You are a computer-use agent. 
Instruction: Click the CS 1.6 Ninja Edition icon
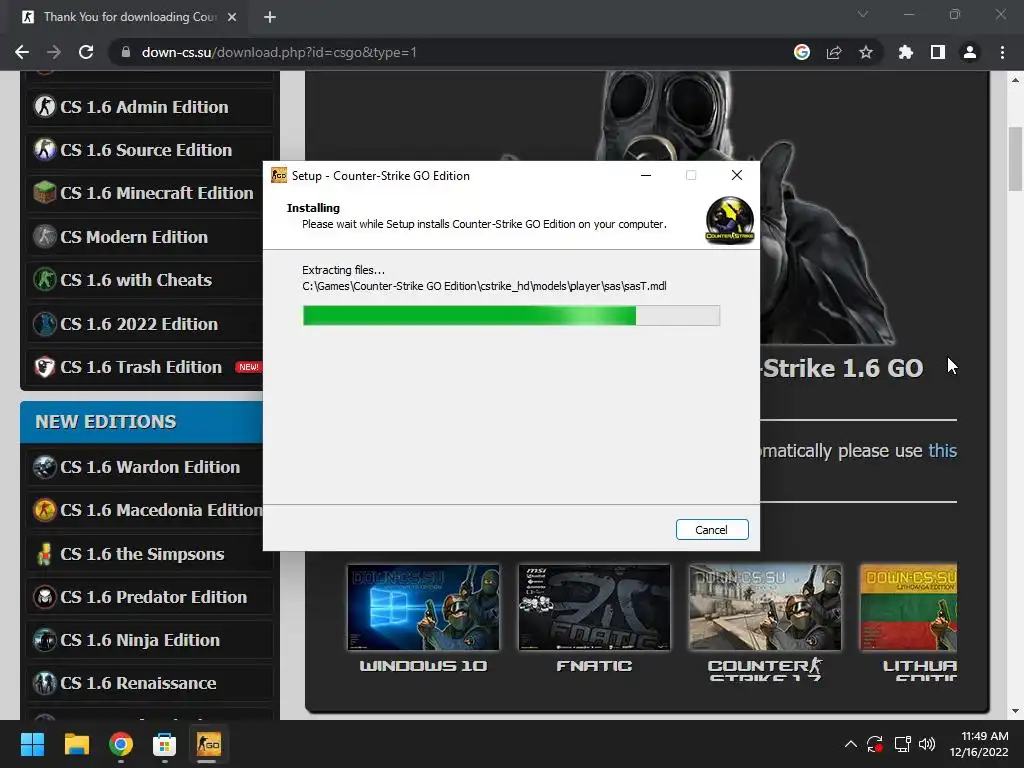[x=44, y=640]
